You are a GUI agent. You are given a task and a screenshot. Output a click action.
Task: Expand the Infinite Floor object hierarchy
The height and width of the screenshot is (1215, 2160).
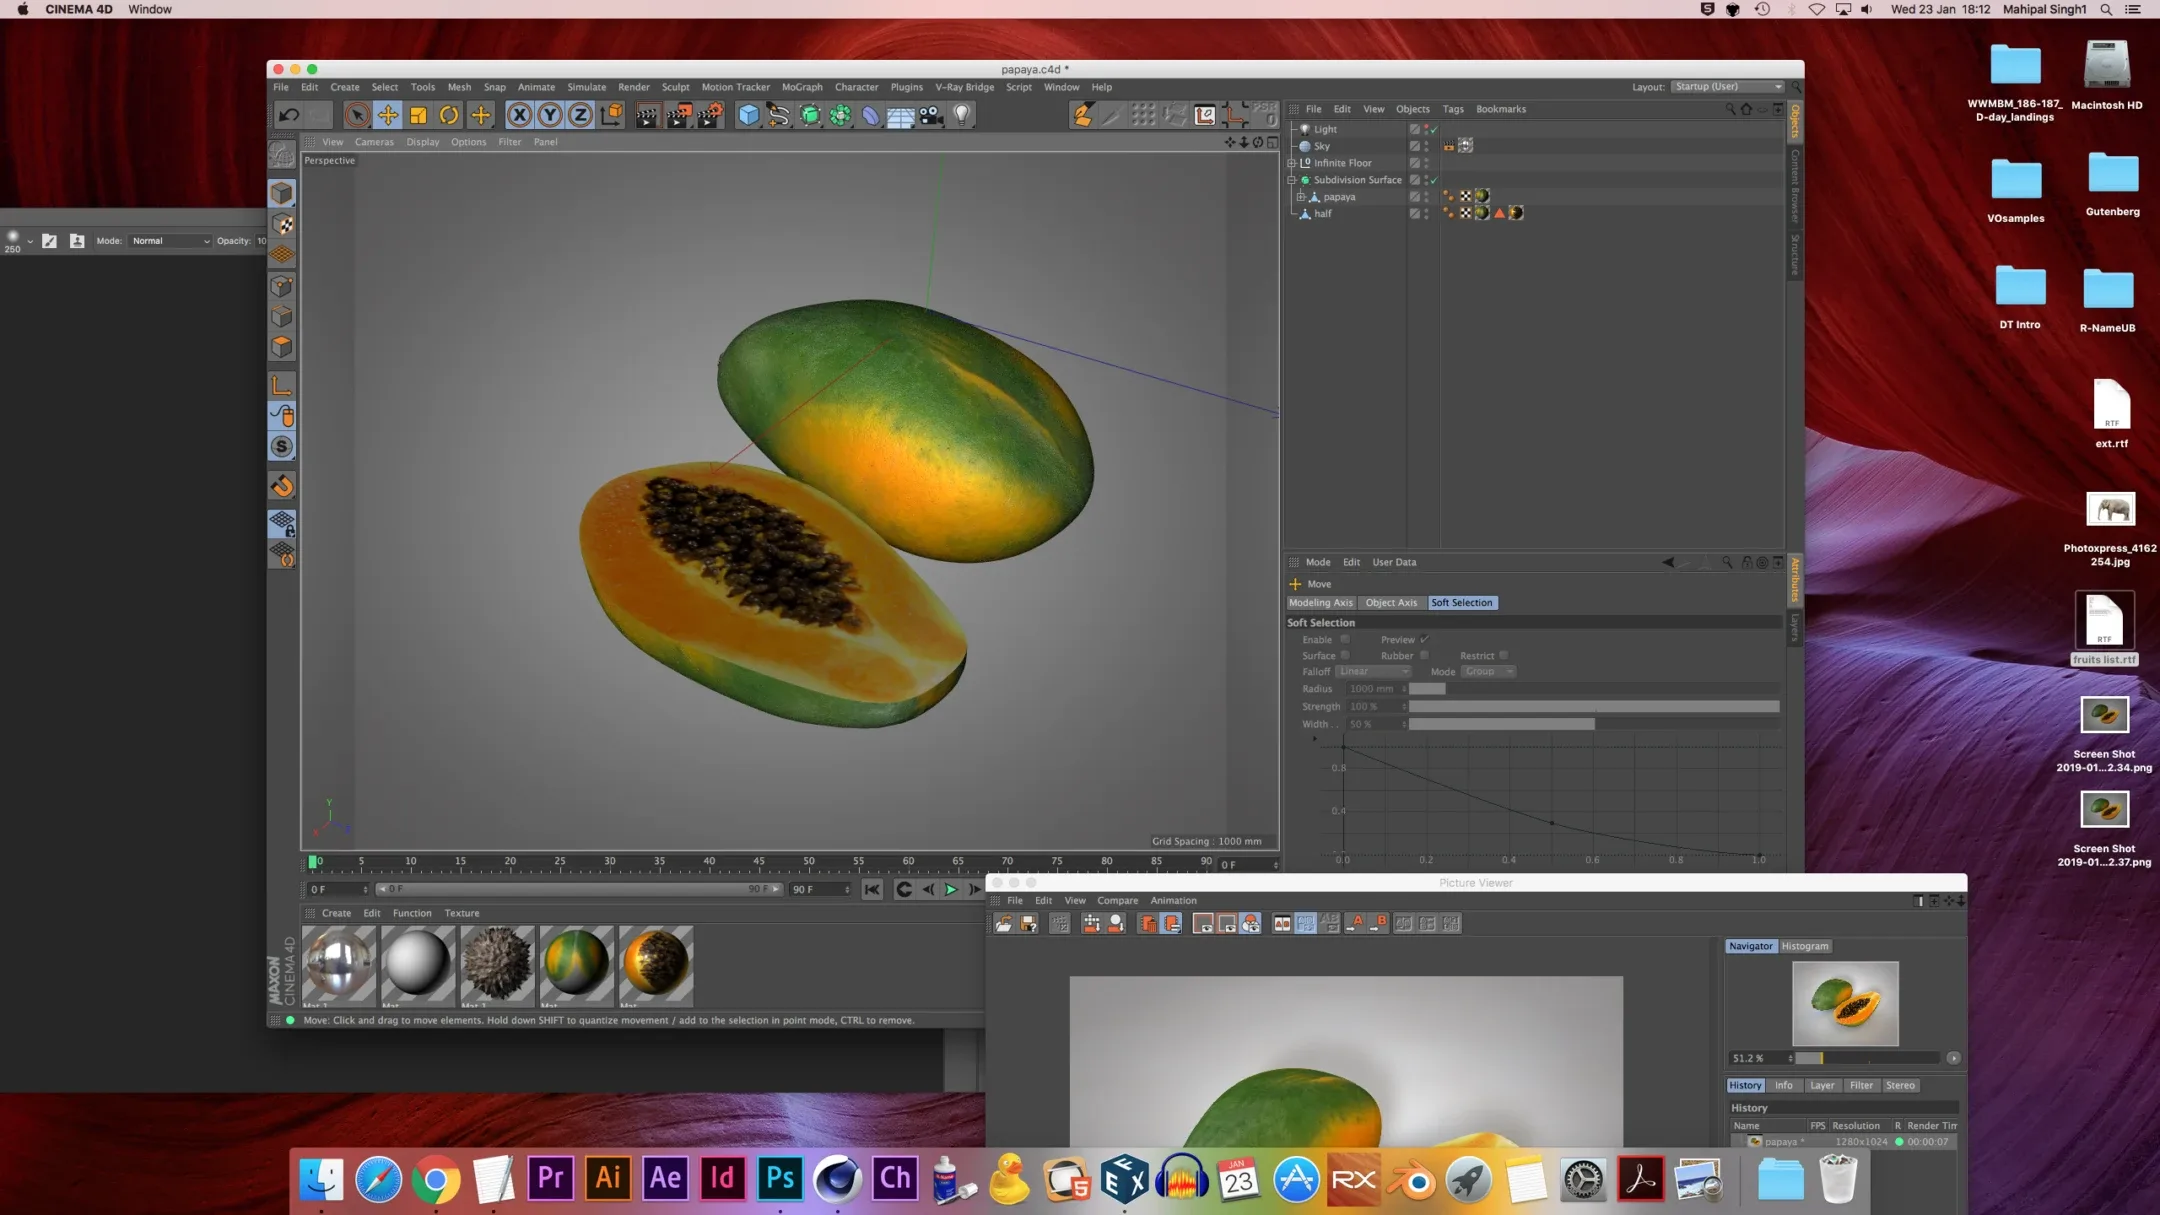[x=1292, y=163]
